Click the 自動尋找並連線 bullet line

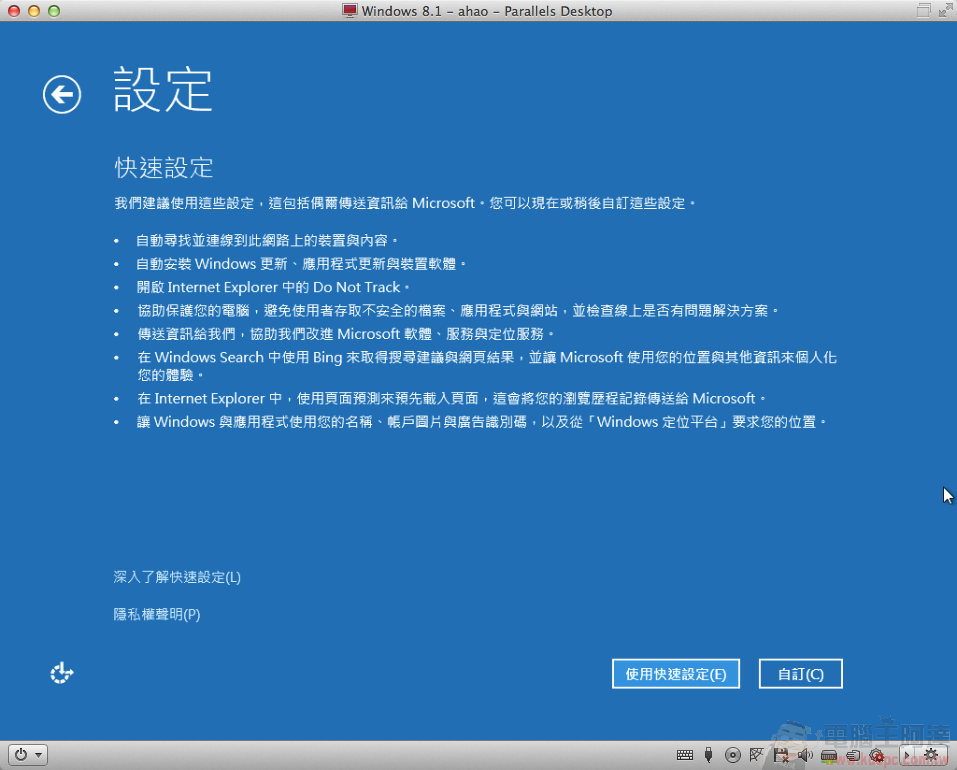tap(267, 241)
